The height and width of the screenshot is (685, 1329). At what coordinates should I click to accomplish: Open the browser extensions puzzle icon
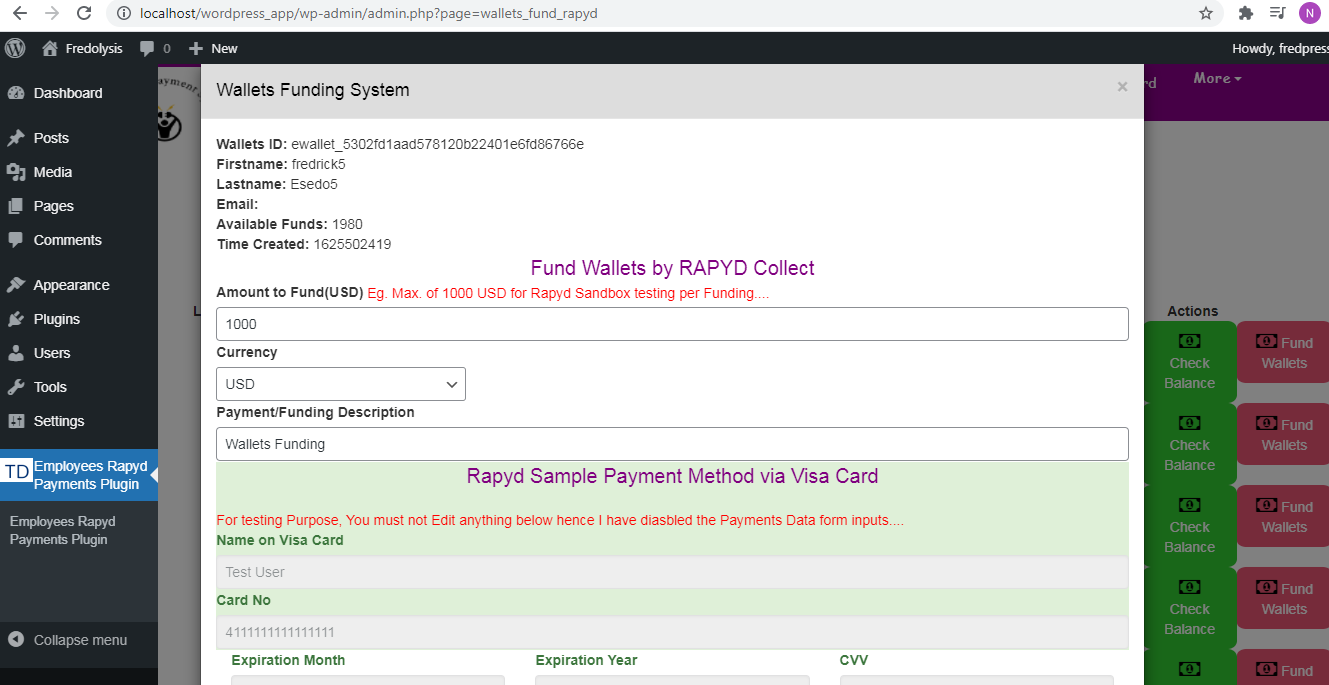point(1245,14)
